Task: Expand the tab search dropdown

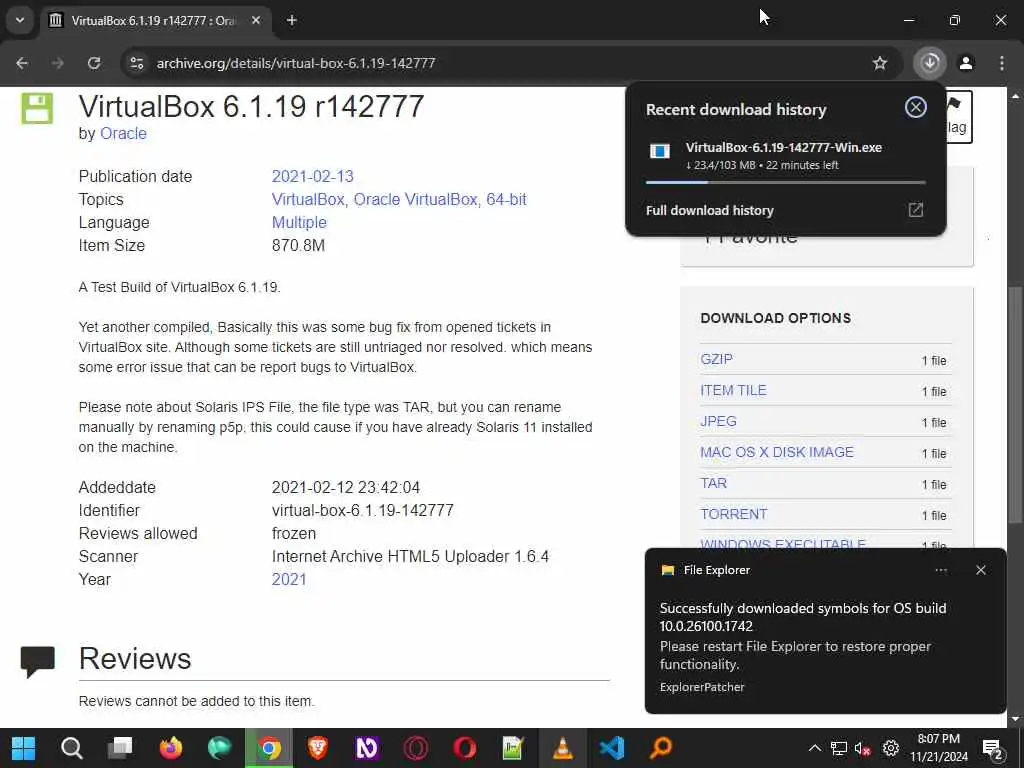Action: pyautogui.click(x=20, y=20)
